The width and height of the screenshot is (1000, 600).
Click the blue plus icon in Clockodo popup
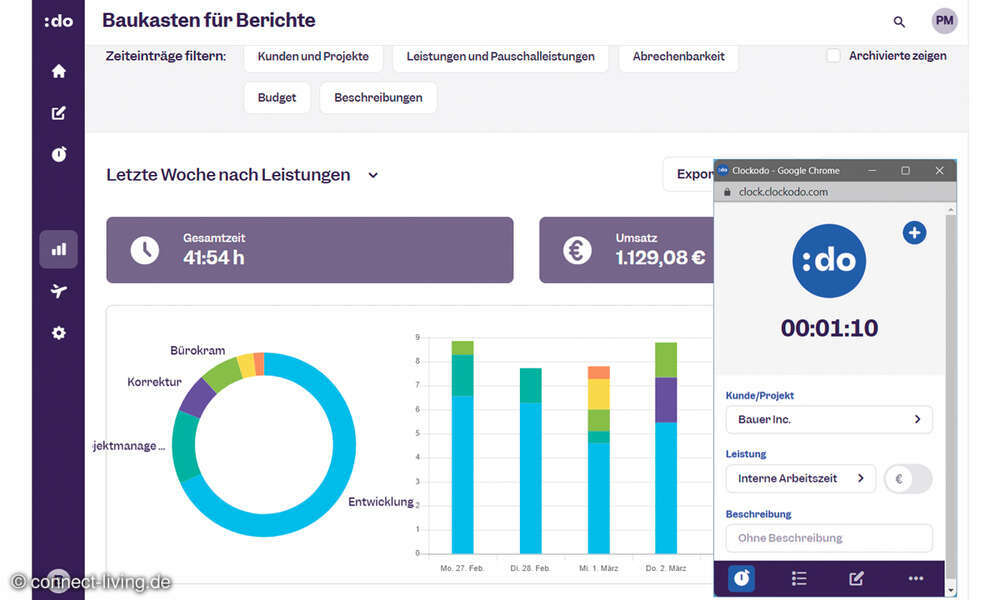tap(914, 233)
